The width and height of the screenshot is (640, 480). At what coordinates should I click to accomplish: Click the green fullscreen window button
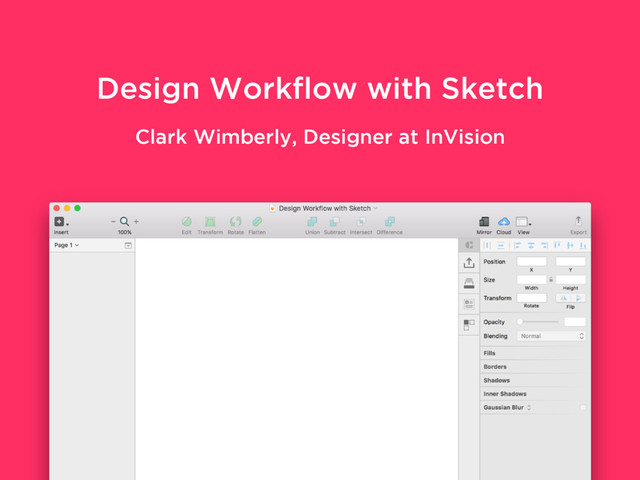tap(77, 208)
